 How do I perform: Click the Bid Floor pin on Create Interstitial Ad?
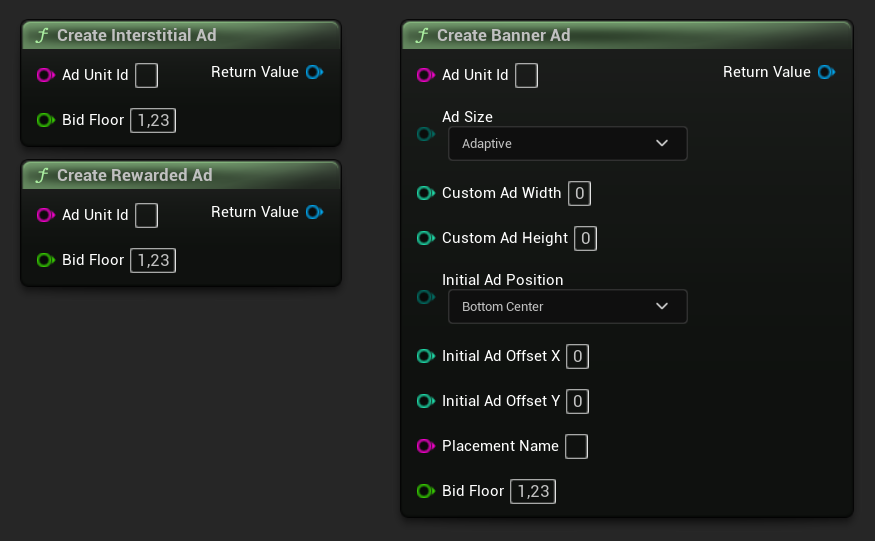[45, 120]
